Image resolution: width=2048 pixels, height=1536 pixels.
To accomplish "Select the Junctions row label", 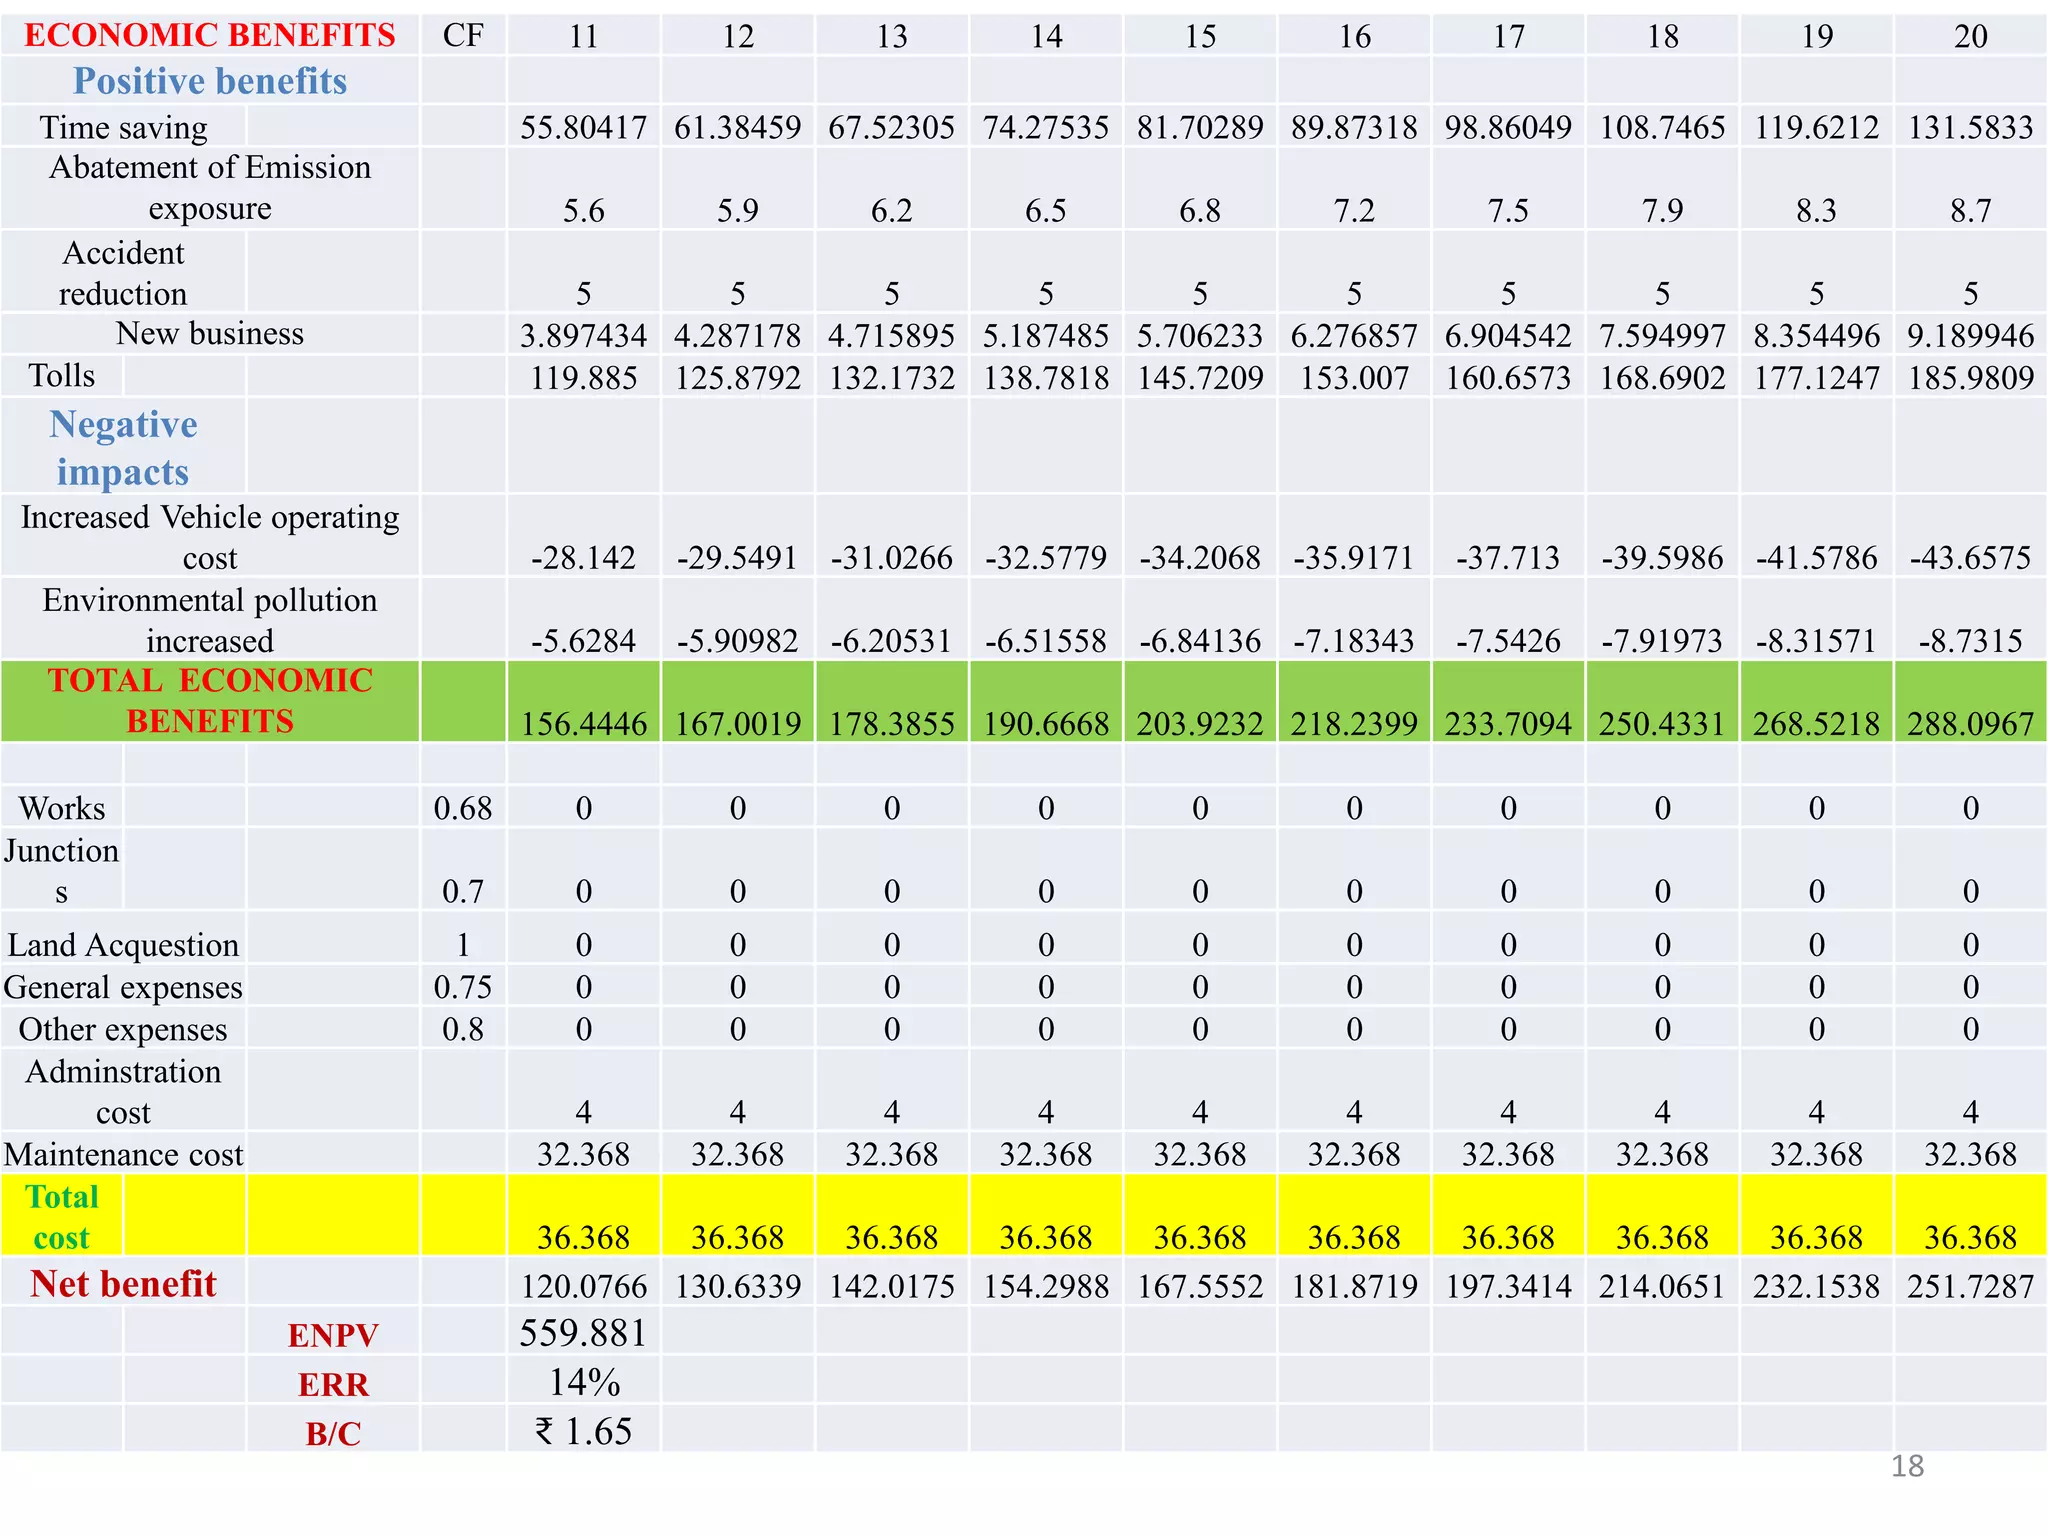I will click(x=62, y=870).
